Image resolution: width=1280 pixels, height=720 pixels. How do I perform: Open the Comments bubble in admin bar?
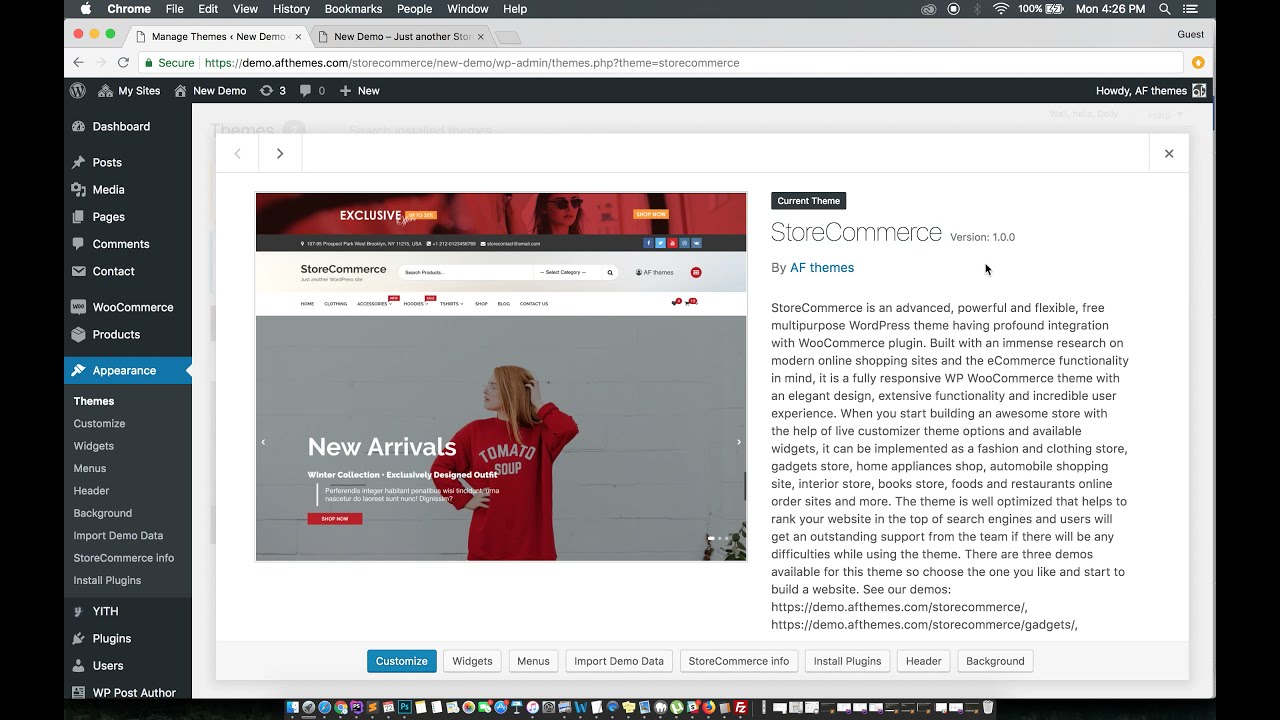click(x=313, y=90)
